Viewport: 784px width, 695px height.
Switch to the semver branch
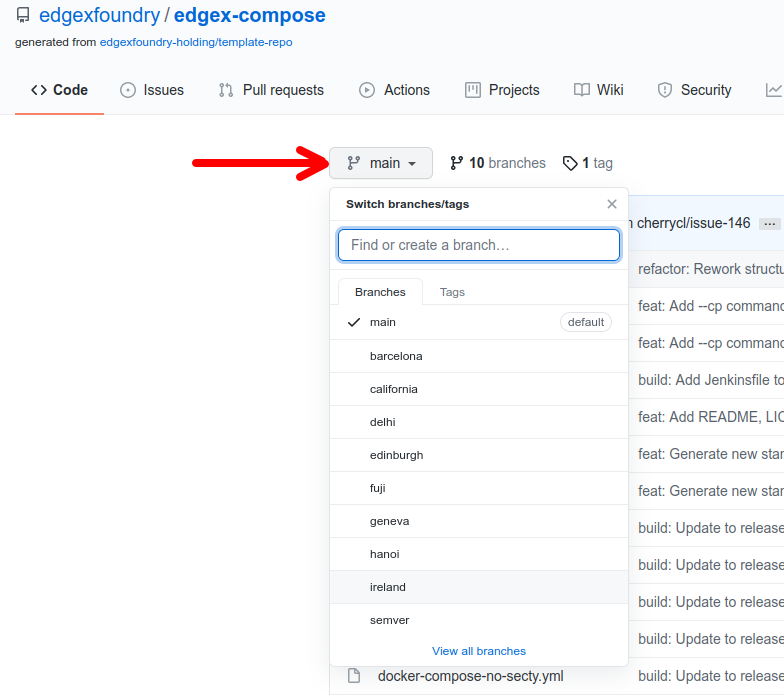(x=479, y=620)
